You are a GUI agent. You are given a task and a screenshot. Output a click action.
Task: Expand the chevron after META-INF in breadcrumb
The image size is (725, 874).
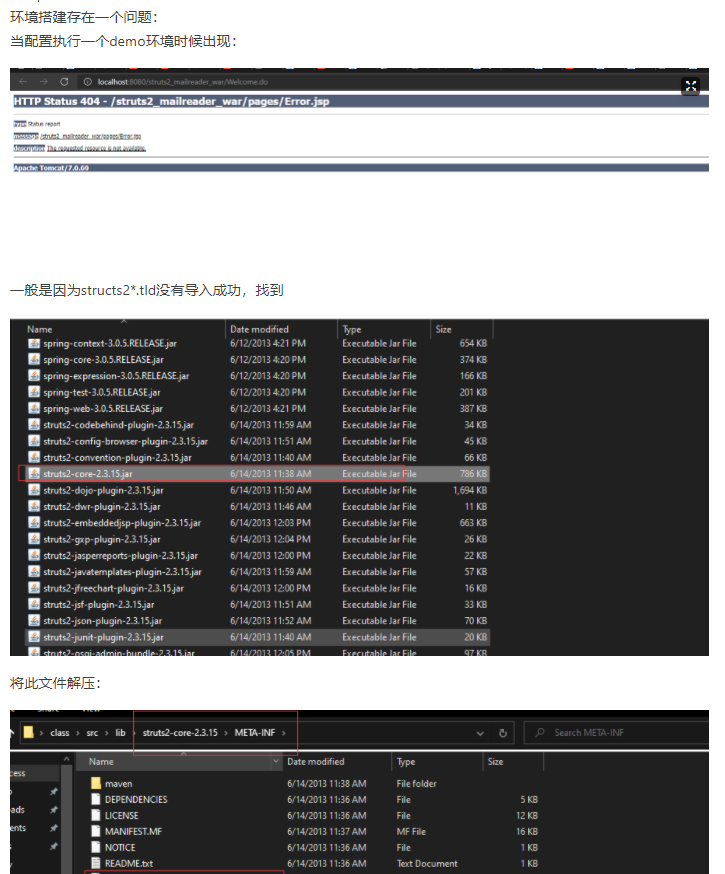[x=284, y=733]
